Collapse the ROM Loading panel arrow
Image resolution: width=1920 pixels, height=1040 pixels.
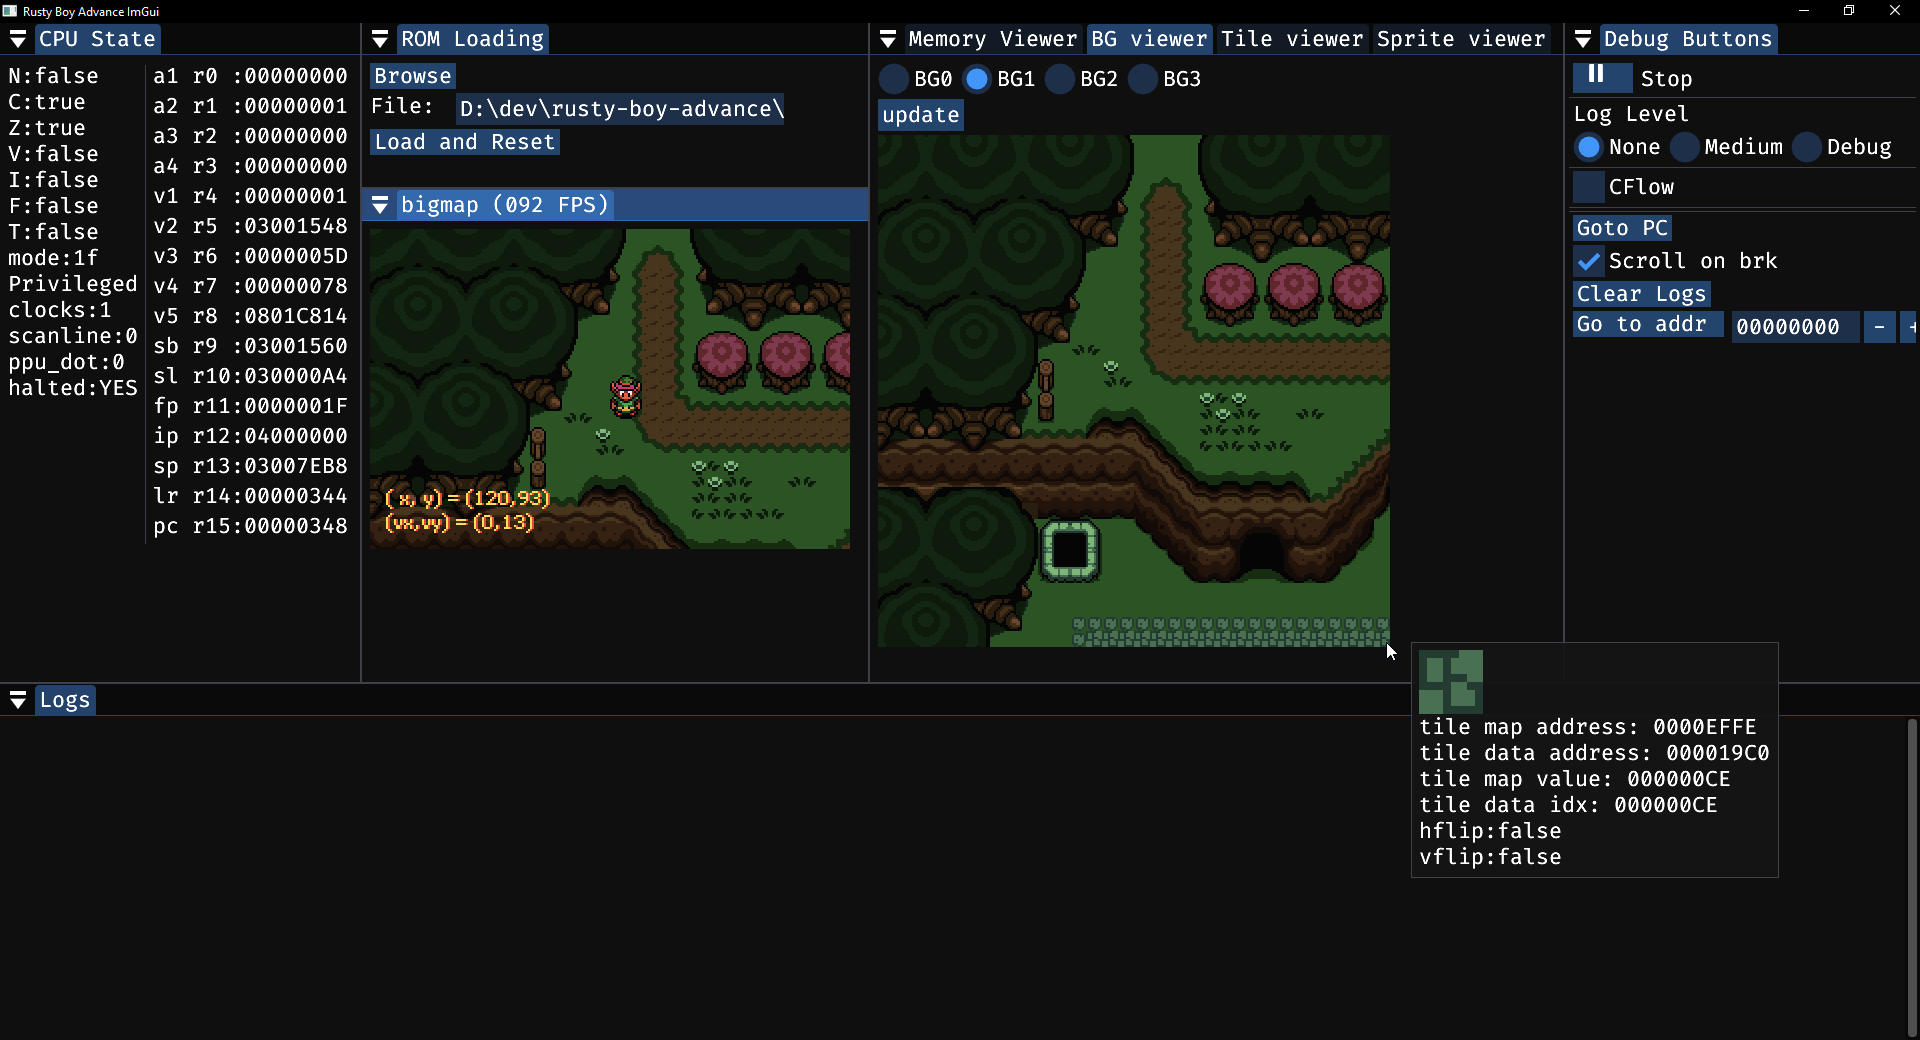click(x=380, y=39)
